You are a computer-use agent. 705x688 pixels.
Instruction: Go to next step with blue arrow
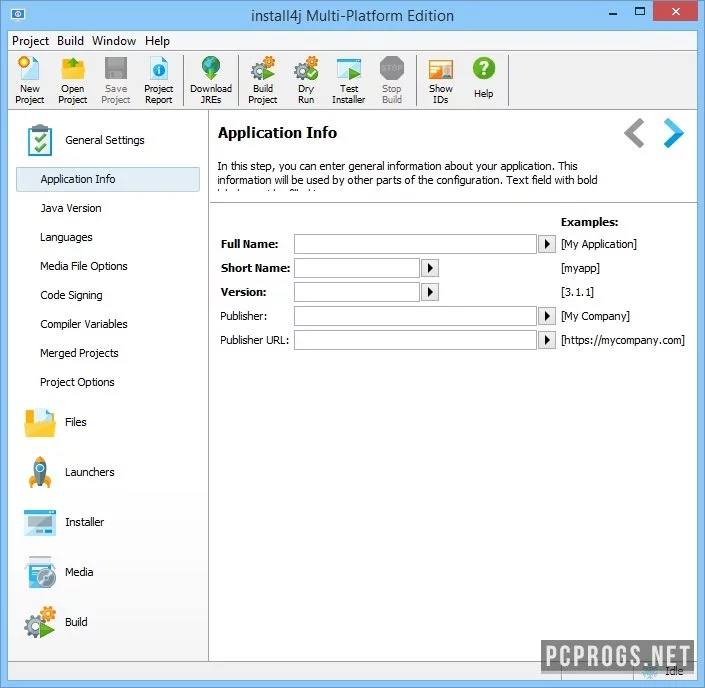(673, 133)
